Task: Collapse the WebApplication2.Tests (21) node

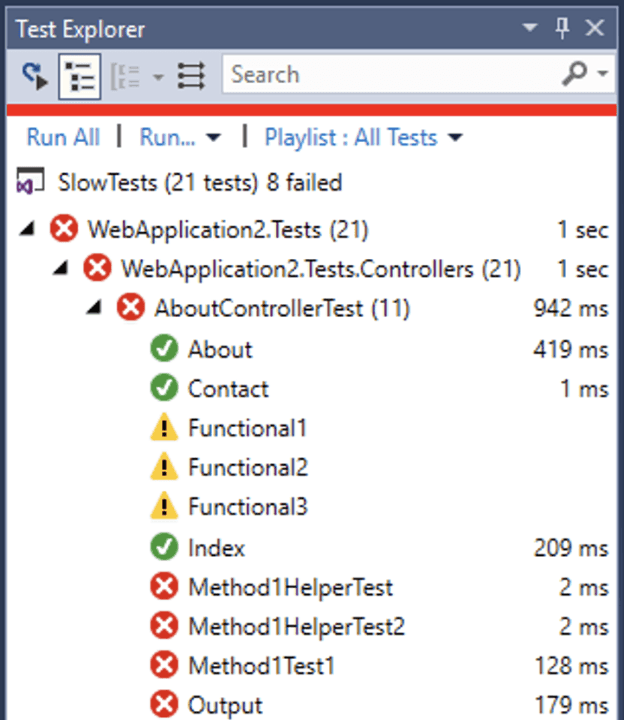Action: point(27,229)
